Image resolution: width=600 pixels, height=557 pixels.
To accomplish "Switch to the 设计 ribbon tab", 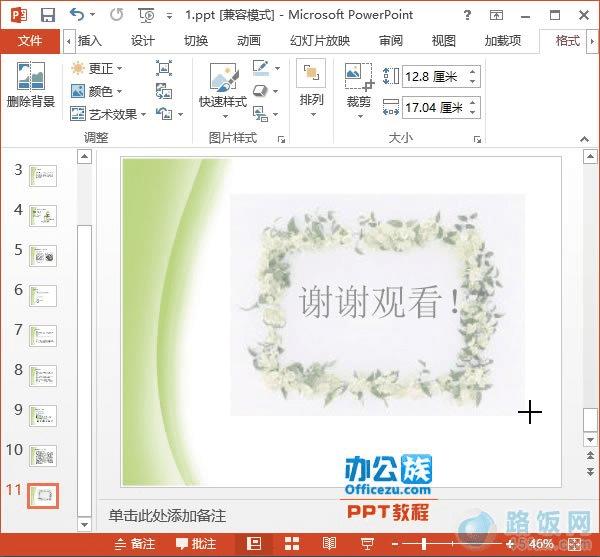I will 143,41.
